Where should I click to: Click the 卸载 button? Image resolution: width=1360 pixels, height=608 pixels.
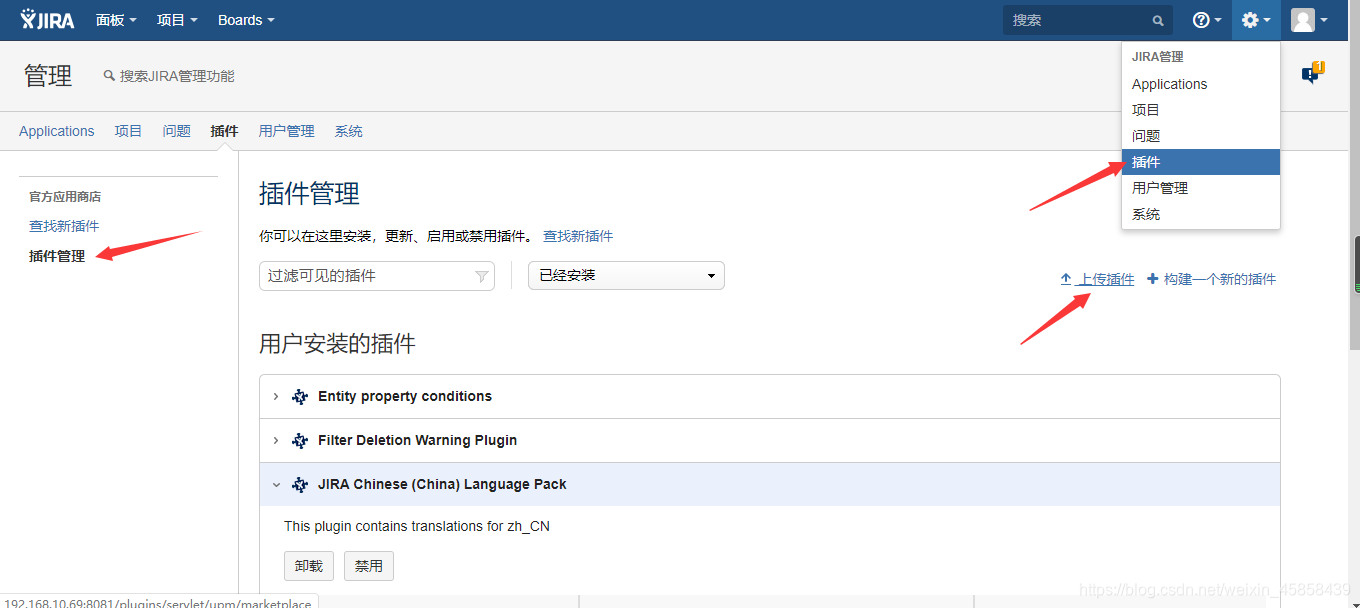coord(309,566)
